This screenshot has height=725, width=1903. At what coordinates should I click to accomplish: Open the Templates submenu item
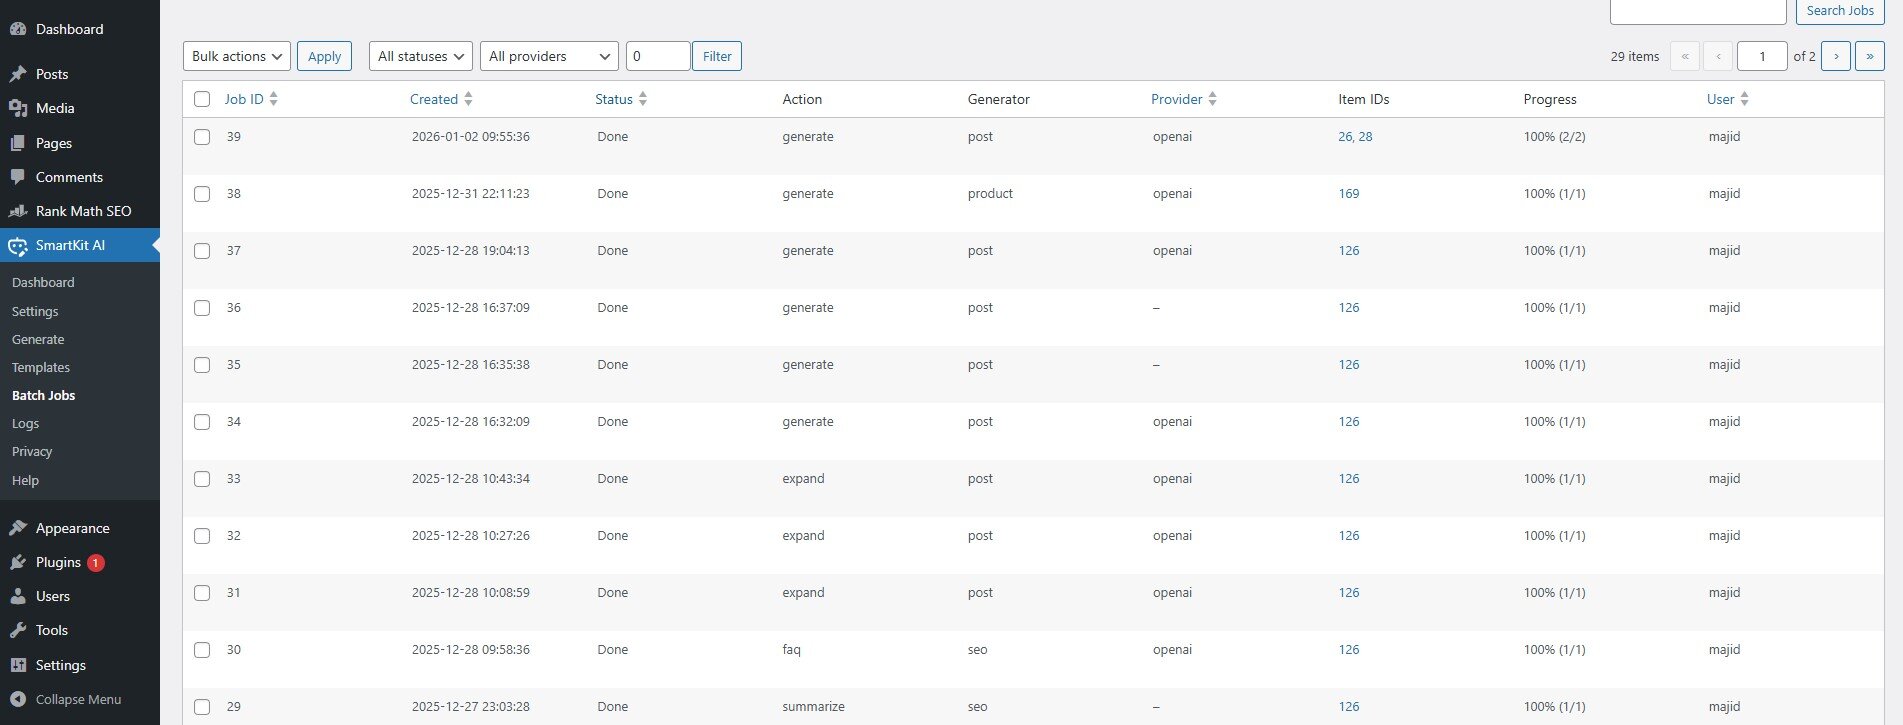(x=41, y=367)
